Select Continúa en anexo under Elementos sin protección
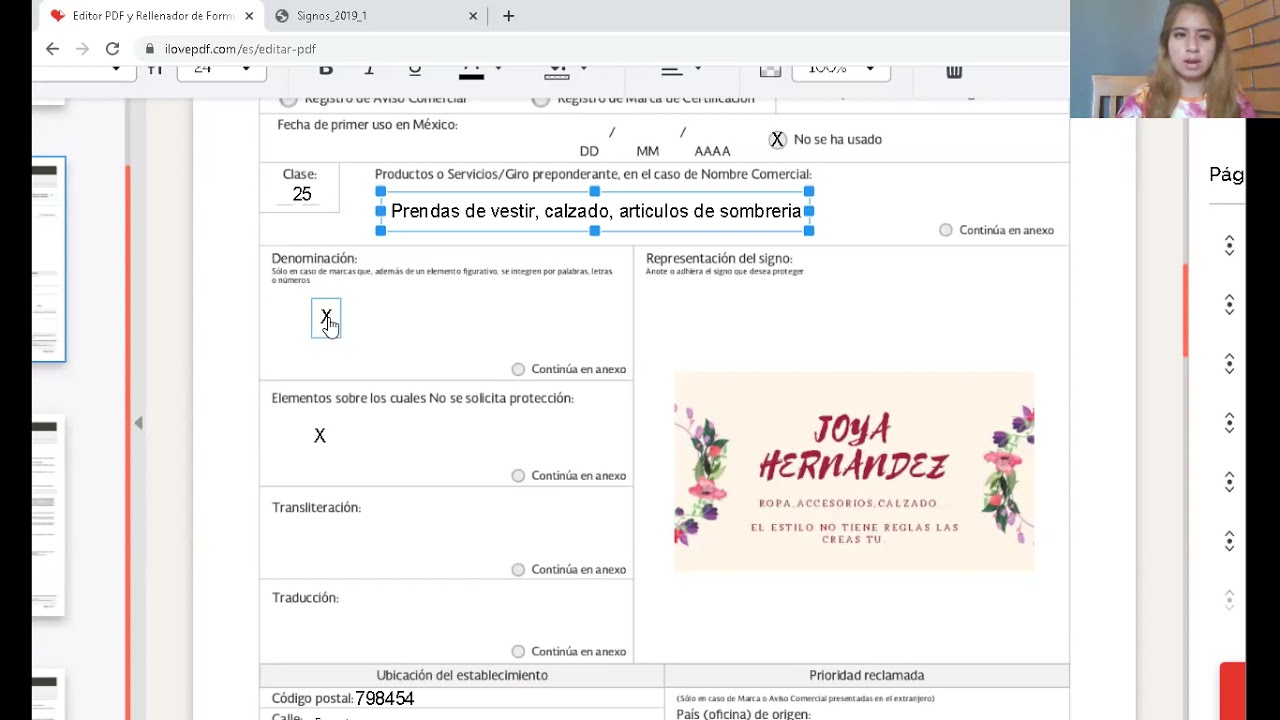This screenshot has height=720, width=1280. click(x=518, y=475)
